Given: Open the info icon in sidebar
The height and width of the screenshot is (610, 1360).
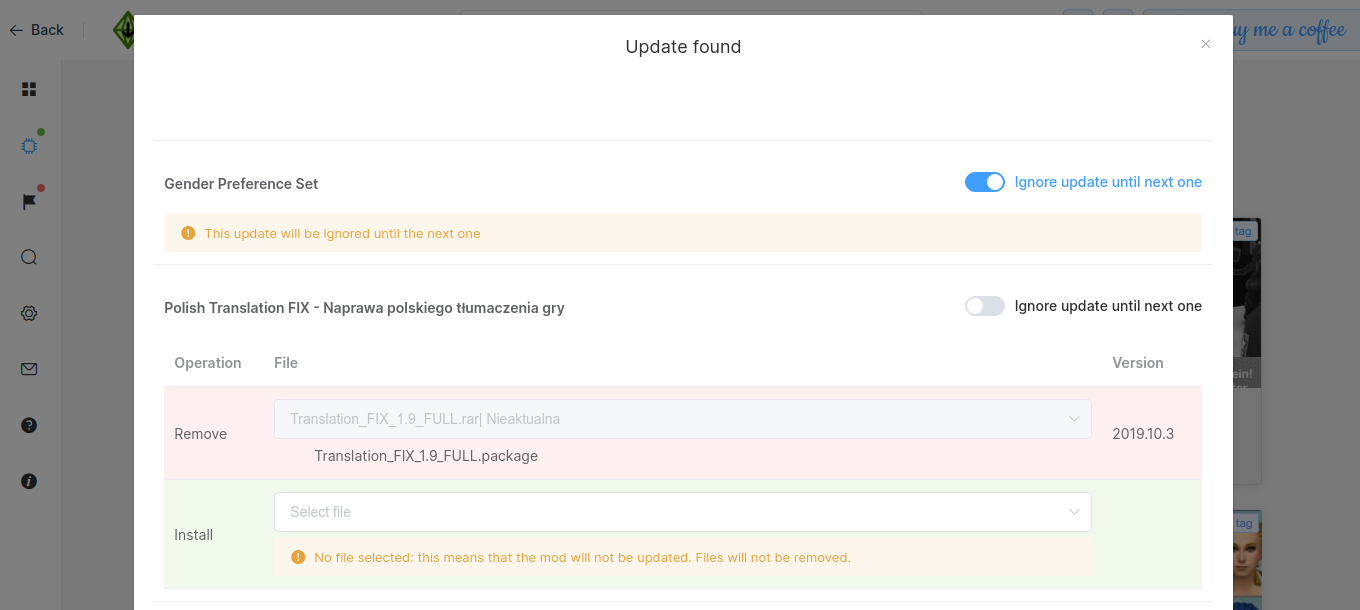Looking at the screenshot, I should pyautogui.click(x=29, y=481).
